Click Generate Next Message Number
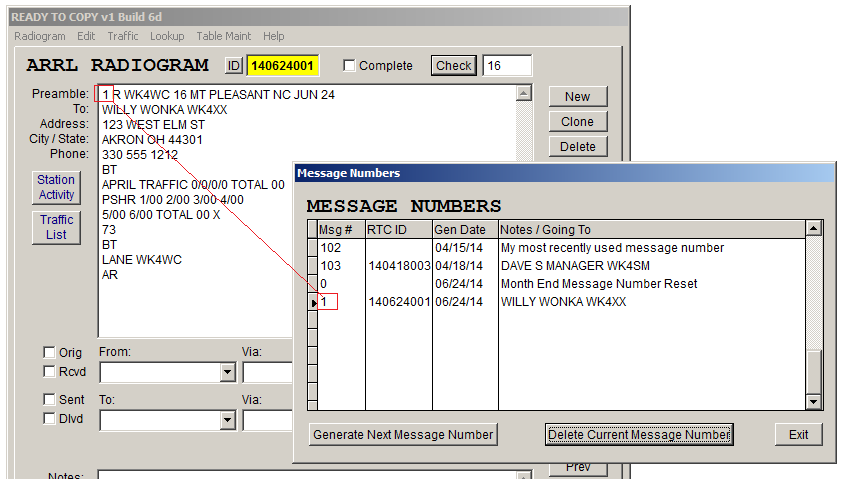847x479 pixels. point(403,435)
